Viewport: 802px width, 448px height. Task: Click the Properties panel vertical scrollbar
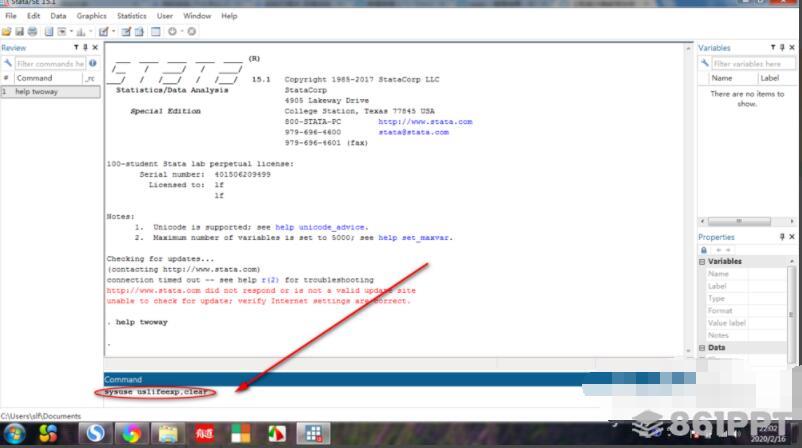791,312
